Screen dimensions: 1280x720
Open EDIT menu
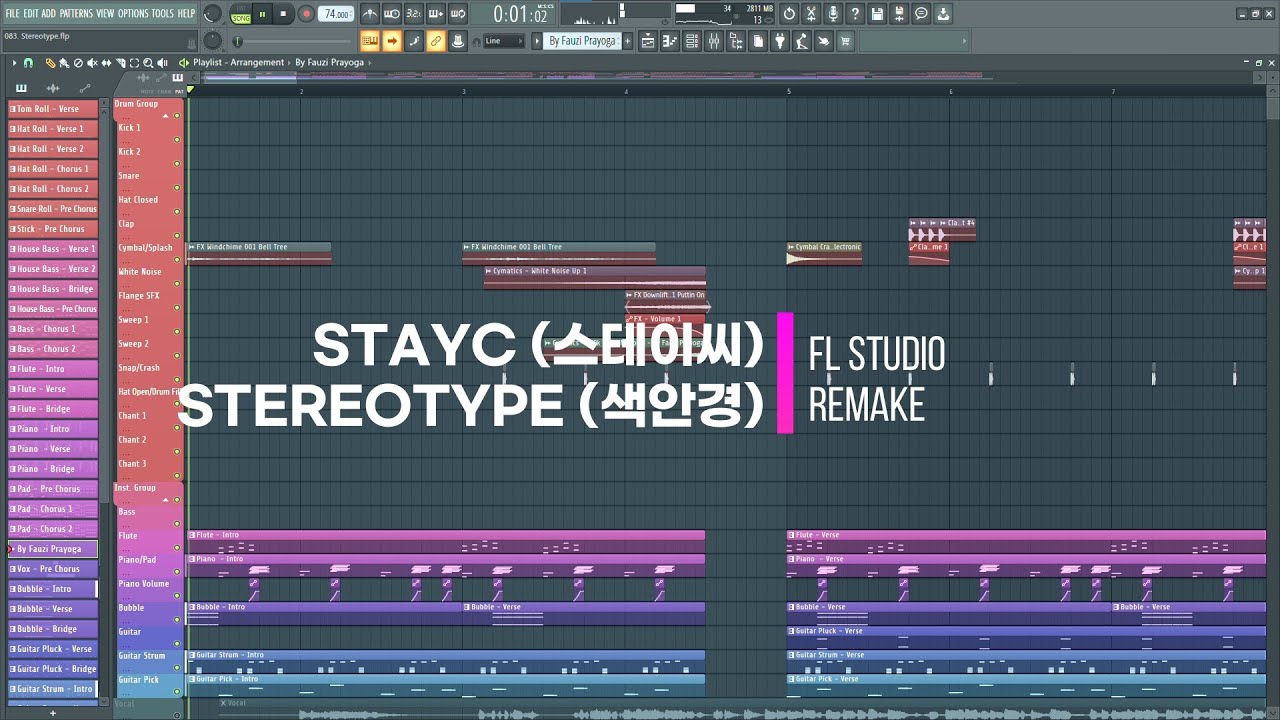(x=32, y=14)
